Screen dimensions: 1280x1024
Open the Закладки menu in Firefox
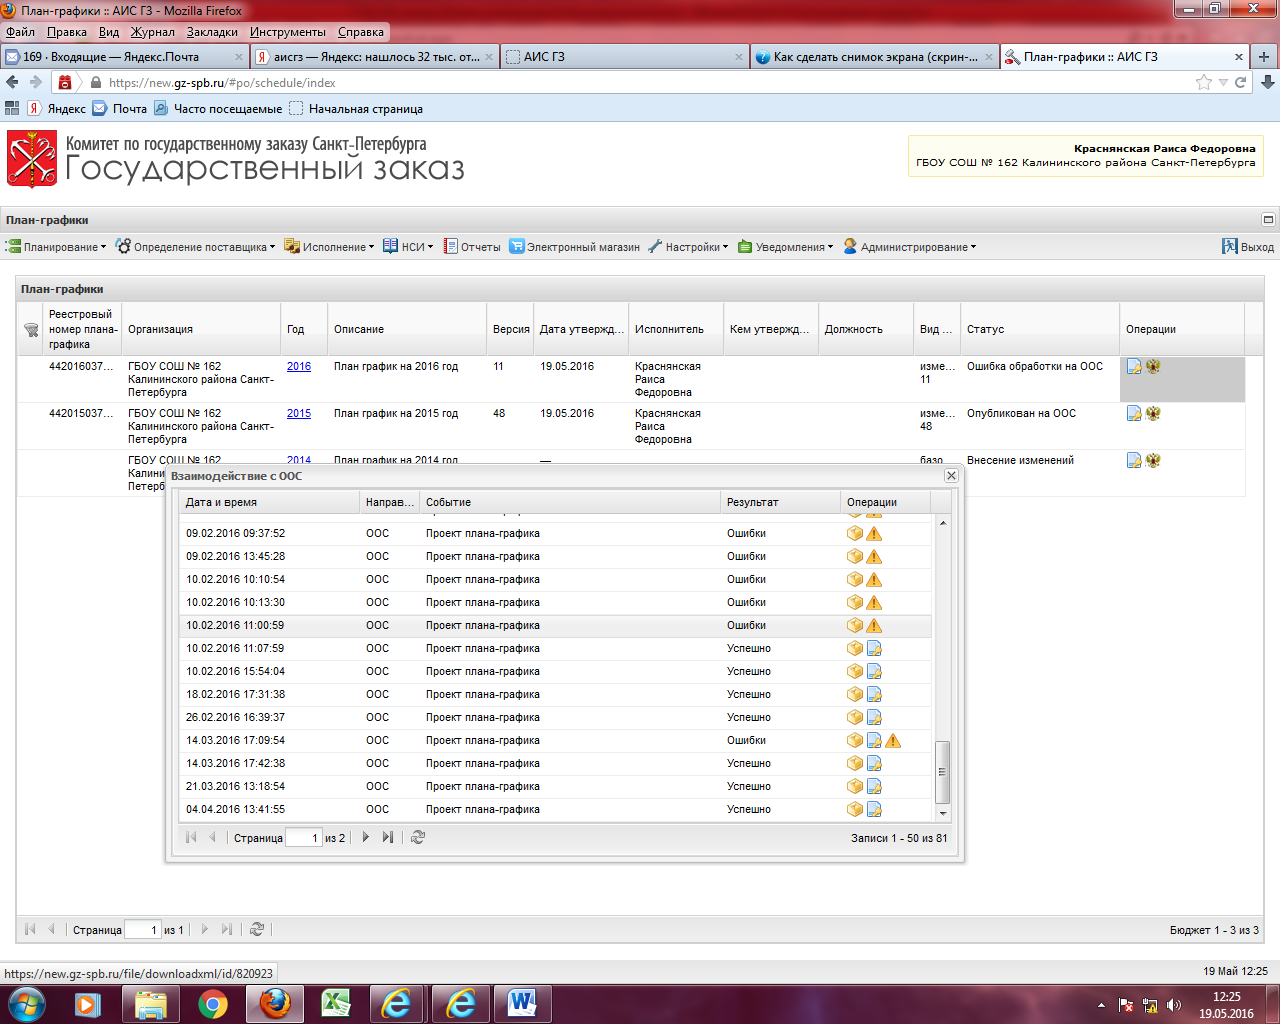[x=212, y=32]
